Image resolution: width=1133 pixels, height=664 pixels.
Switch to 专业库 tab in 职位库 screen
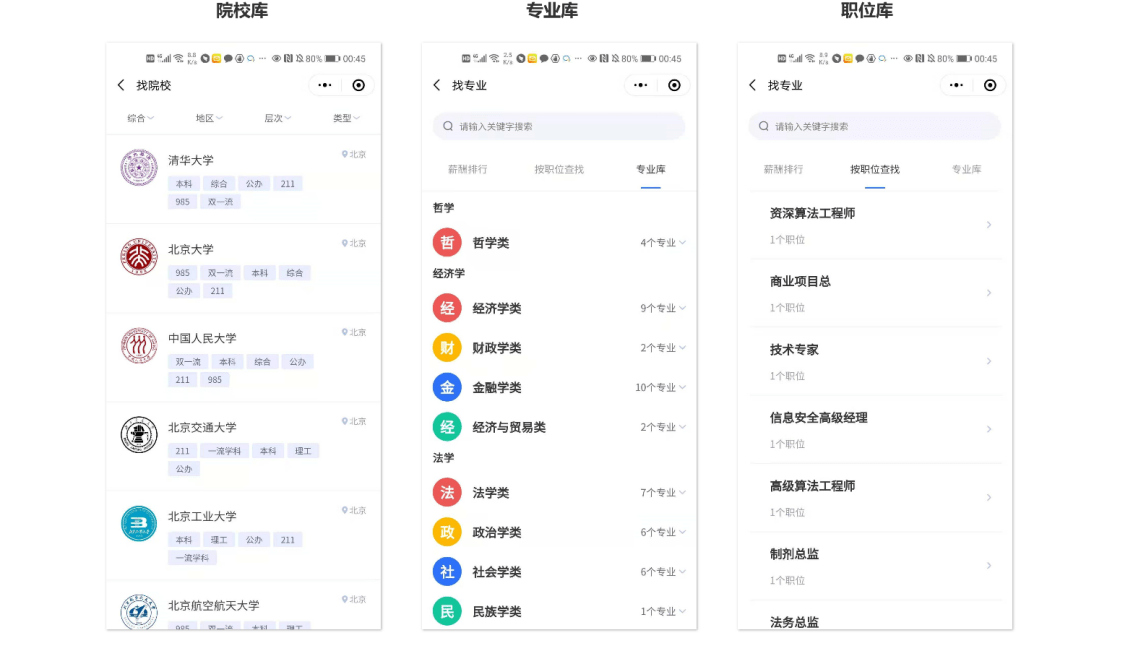click(x=966, y=170)
